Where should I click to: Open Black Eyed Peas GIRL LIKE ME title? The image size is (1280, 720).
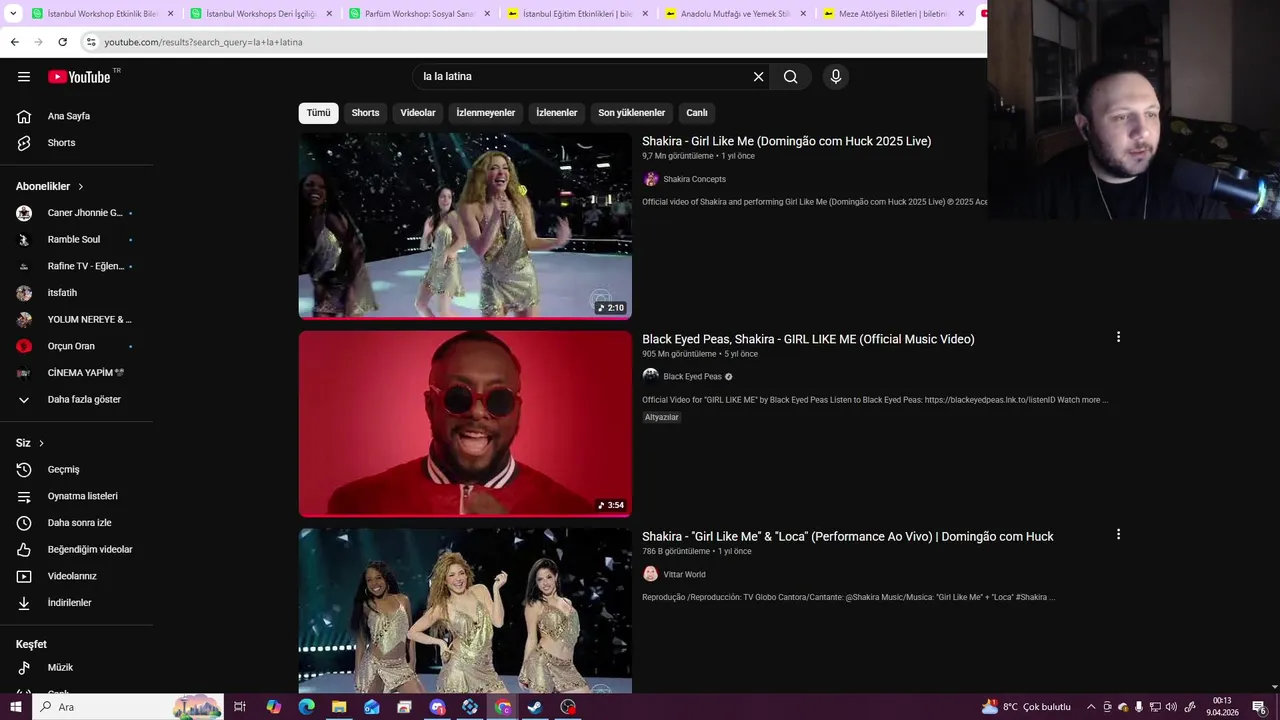click(x=808, y=339)
